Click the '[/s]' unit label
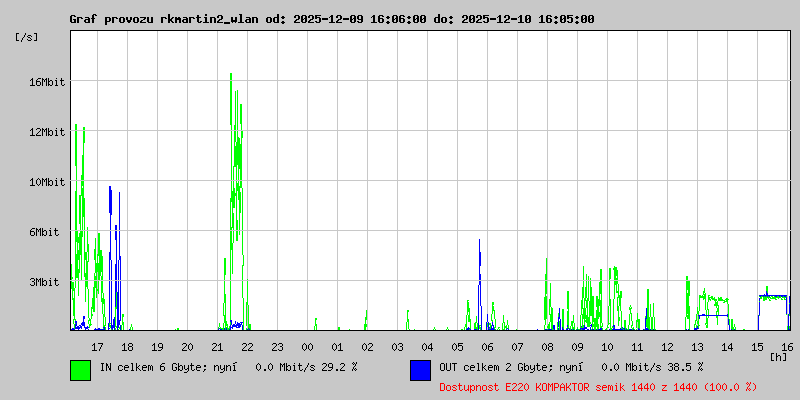The image size is (800, 400). (x=27, y=37)
